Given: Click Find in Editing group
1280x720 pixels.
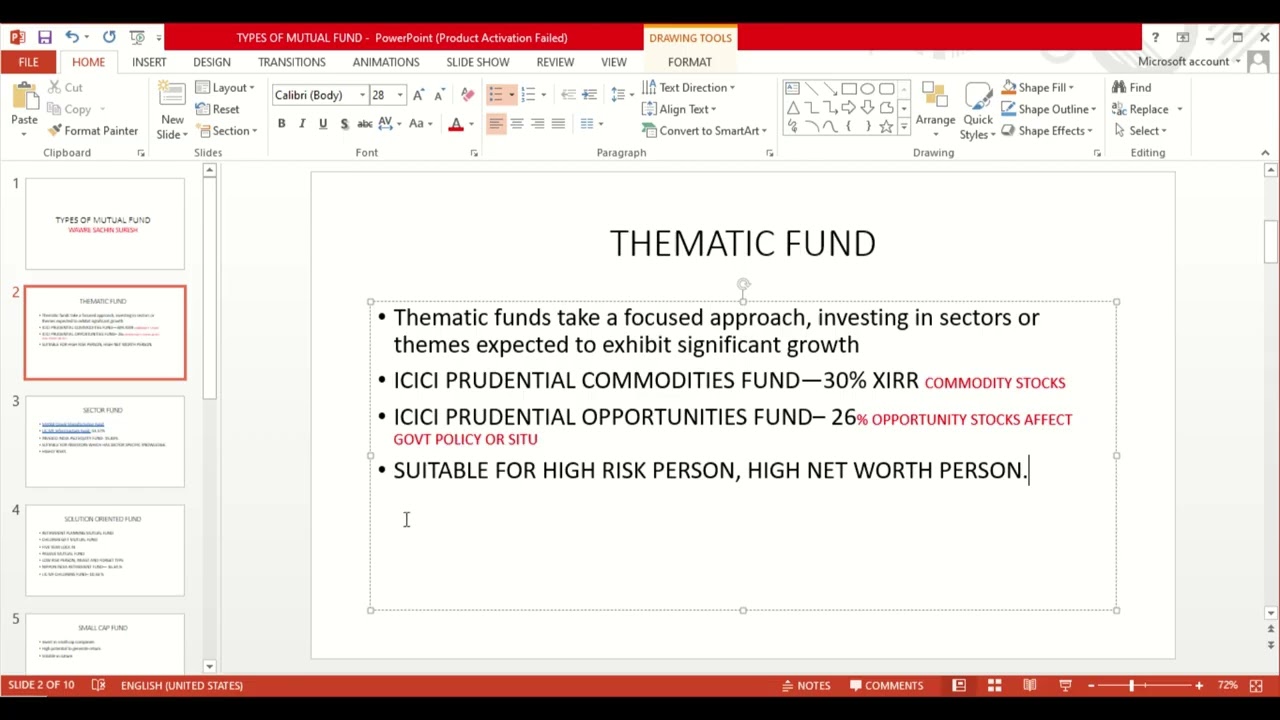Looking at the screenshot, I should [1131, 88].
